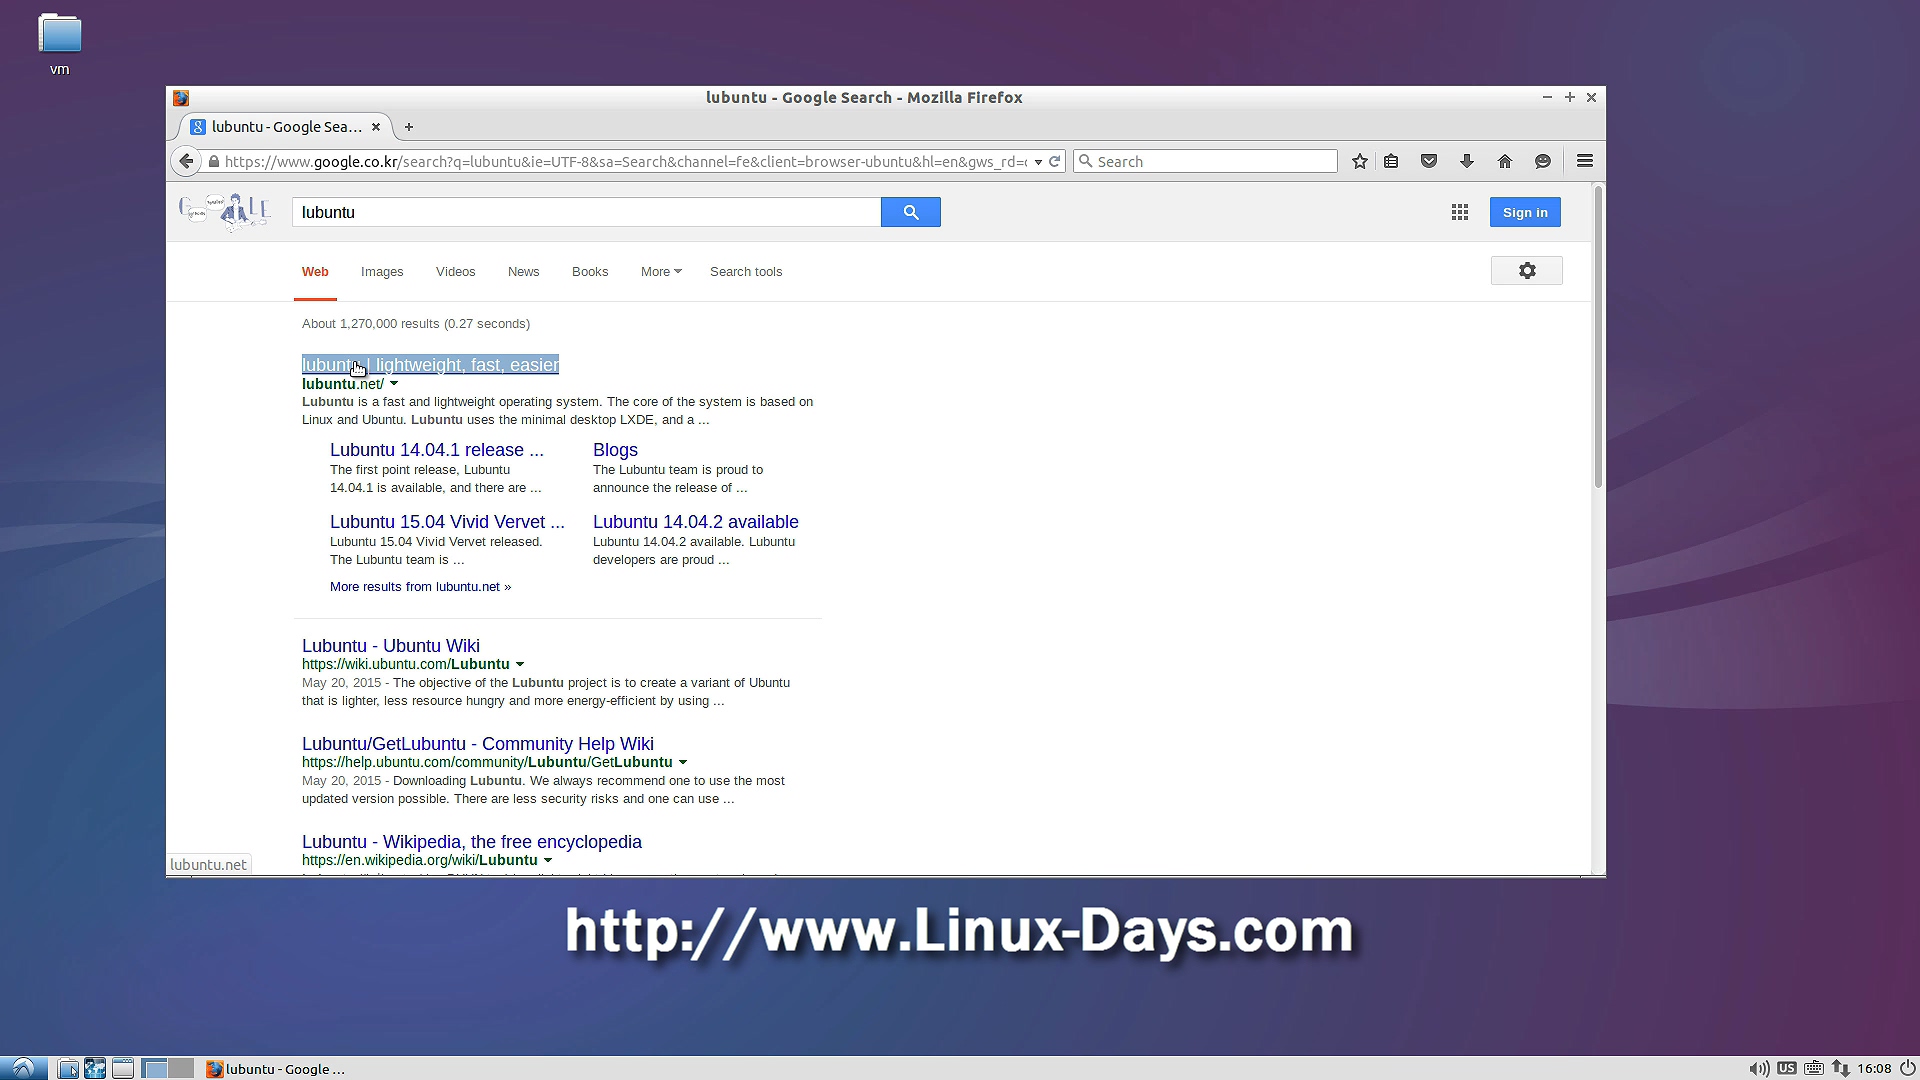
Task: Launch file manager from taskbar
Action: tap(68, 1068)
